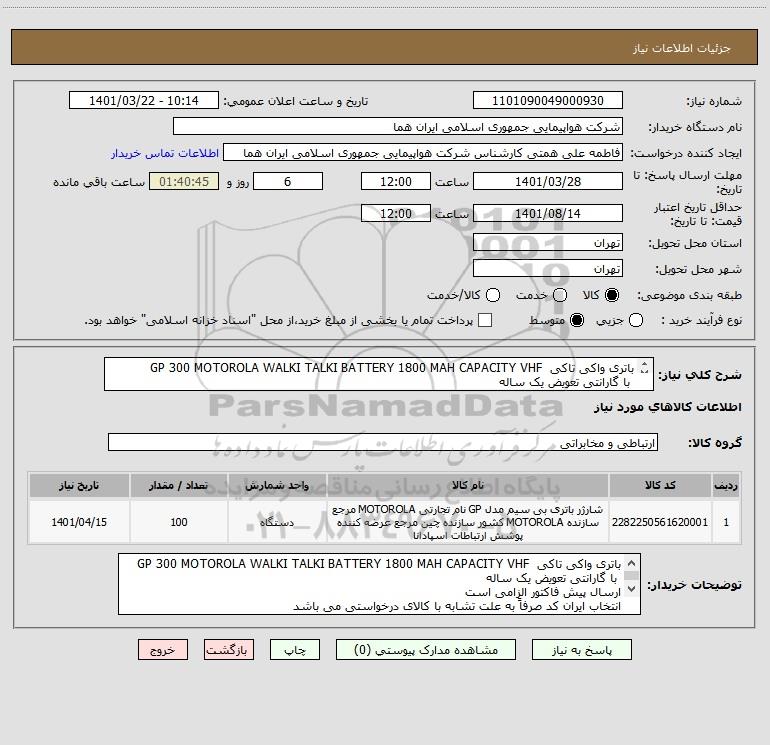Click the announcement date field 1401/03/22 - 10:14
This screenshot has height=745, width=770.
click(144, 100)
